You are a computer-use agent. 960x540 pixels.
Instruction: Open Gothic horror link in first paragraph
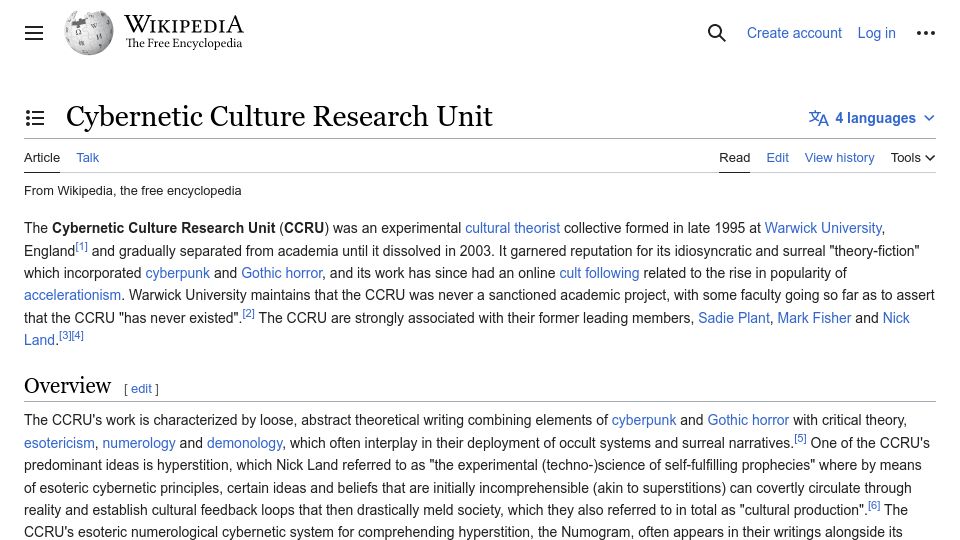coord(282,273)
